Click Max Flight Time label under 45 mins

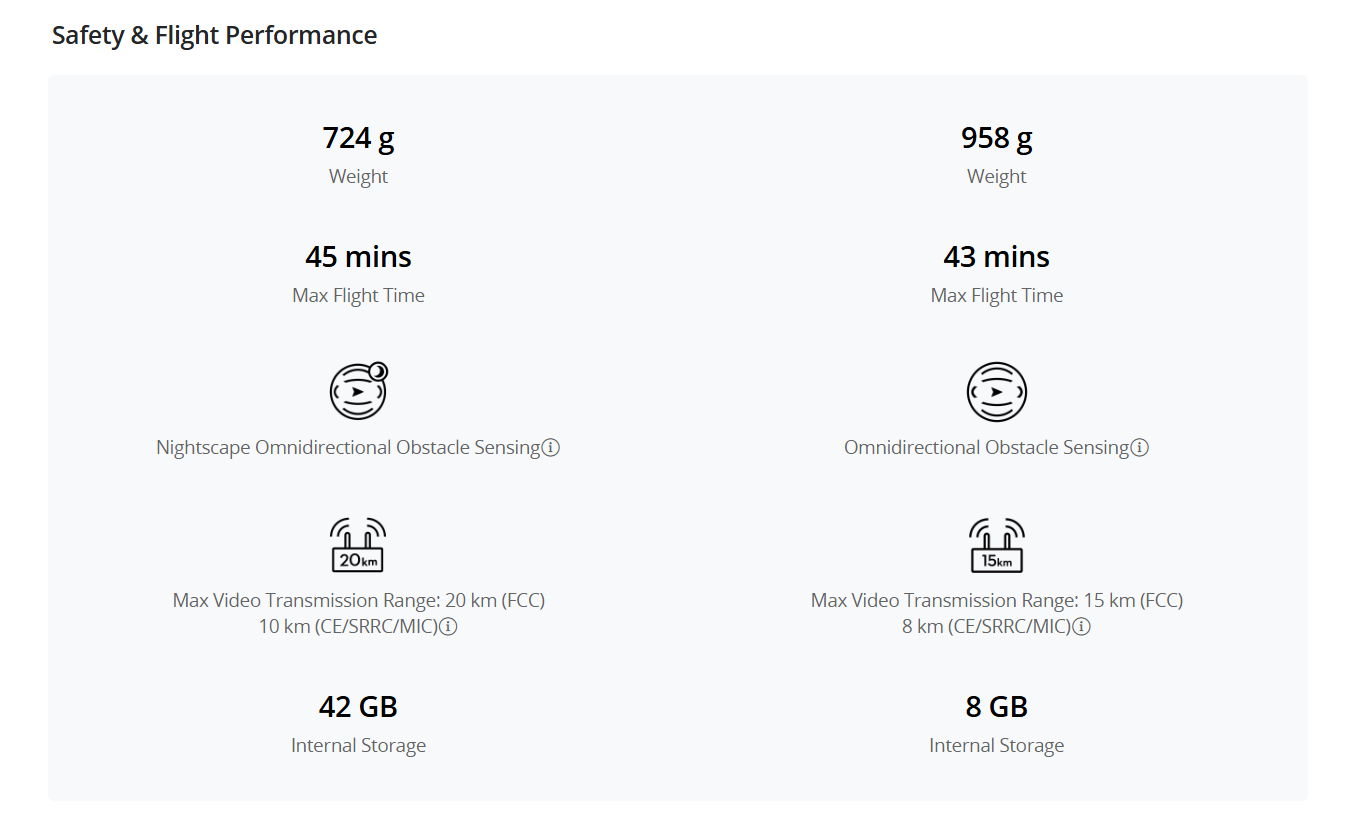tap(358, 295)
